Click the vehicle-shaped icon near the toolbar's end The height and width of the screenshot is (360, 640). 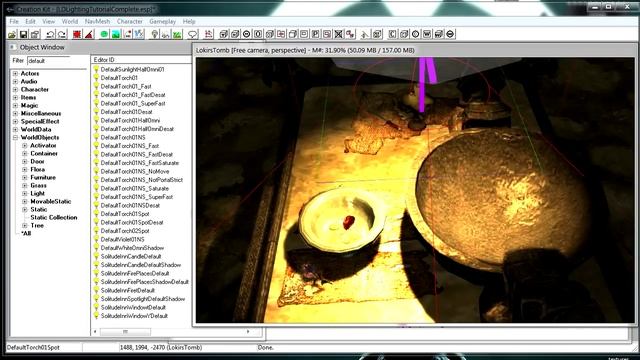pos(438,34)
